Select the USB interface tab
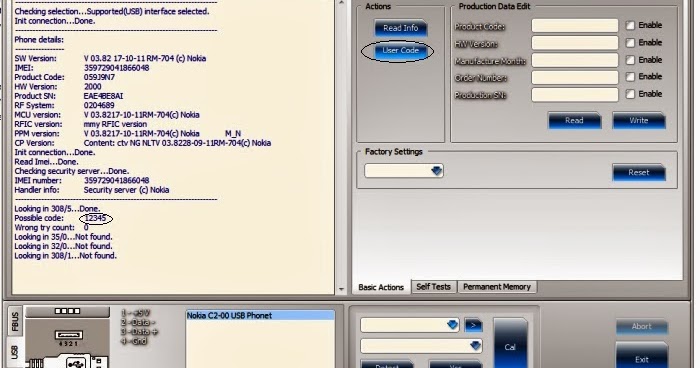The width and height of the screenshot is (700, 368). pyautogui.click(x=14, y=352)
